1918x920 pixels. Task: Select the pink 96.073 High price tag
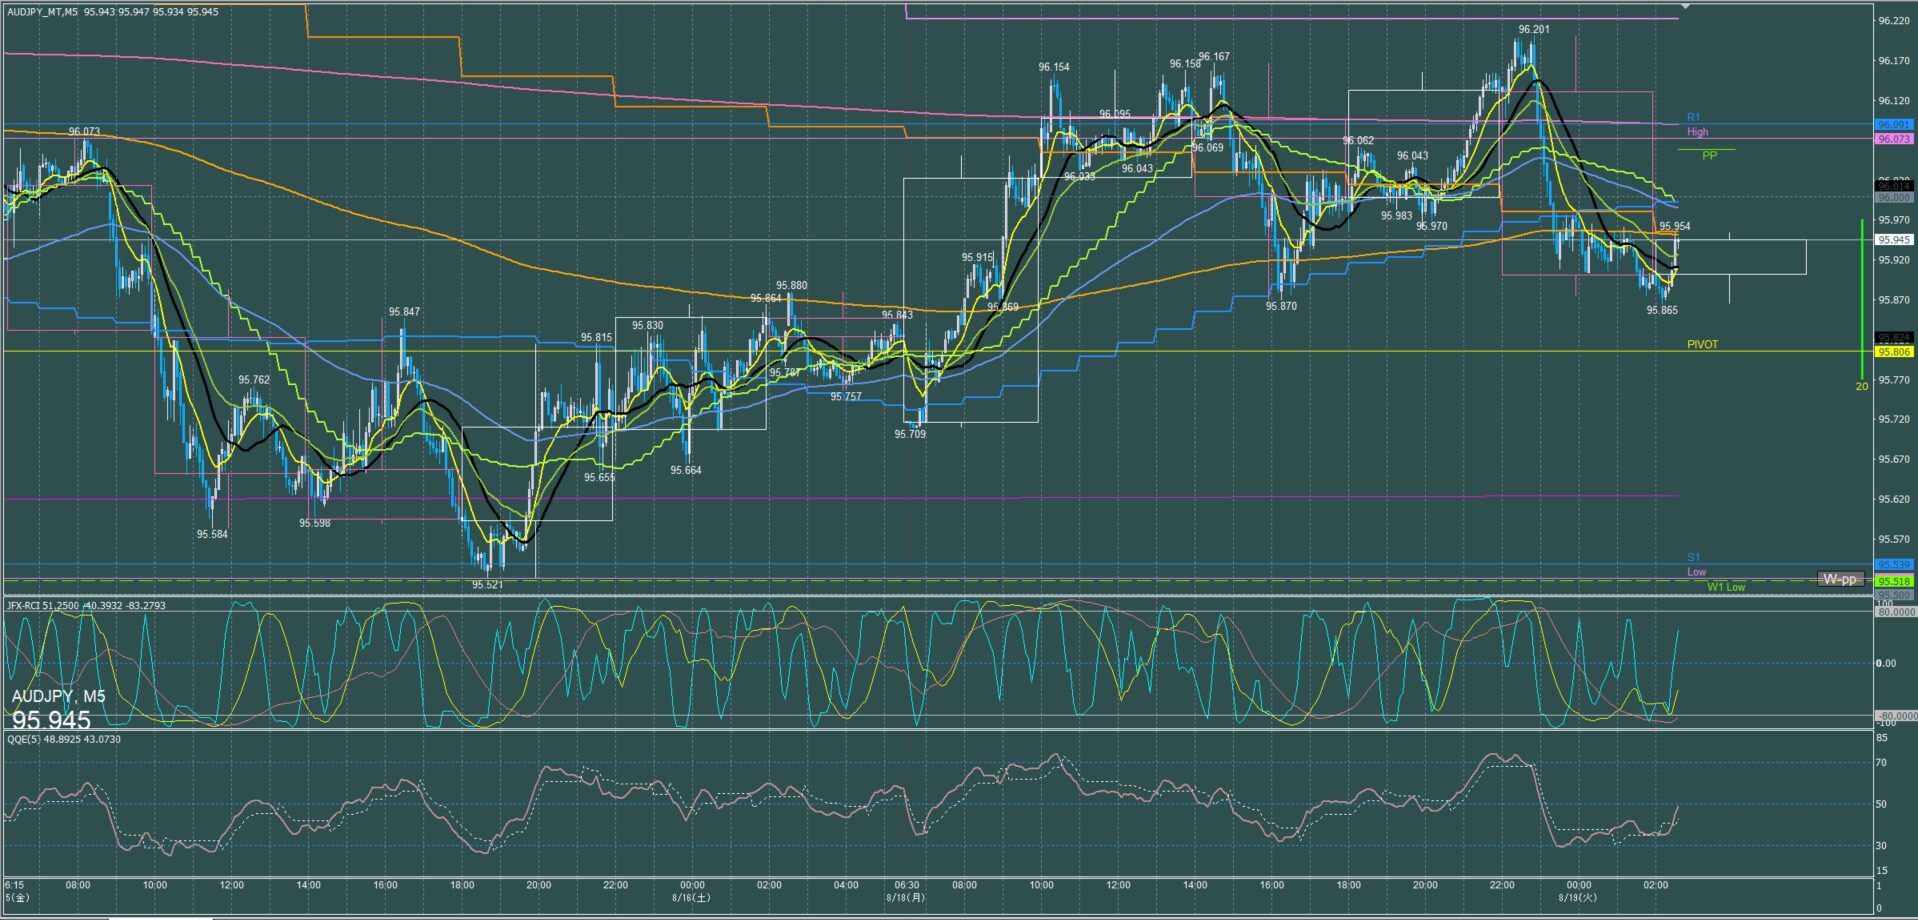pyautogui.click(x=1893, y=139)
